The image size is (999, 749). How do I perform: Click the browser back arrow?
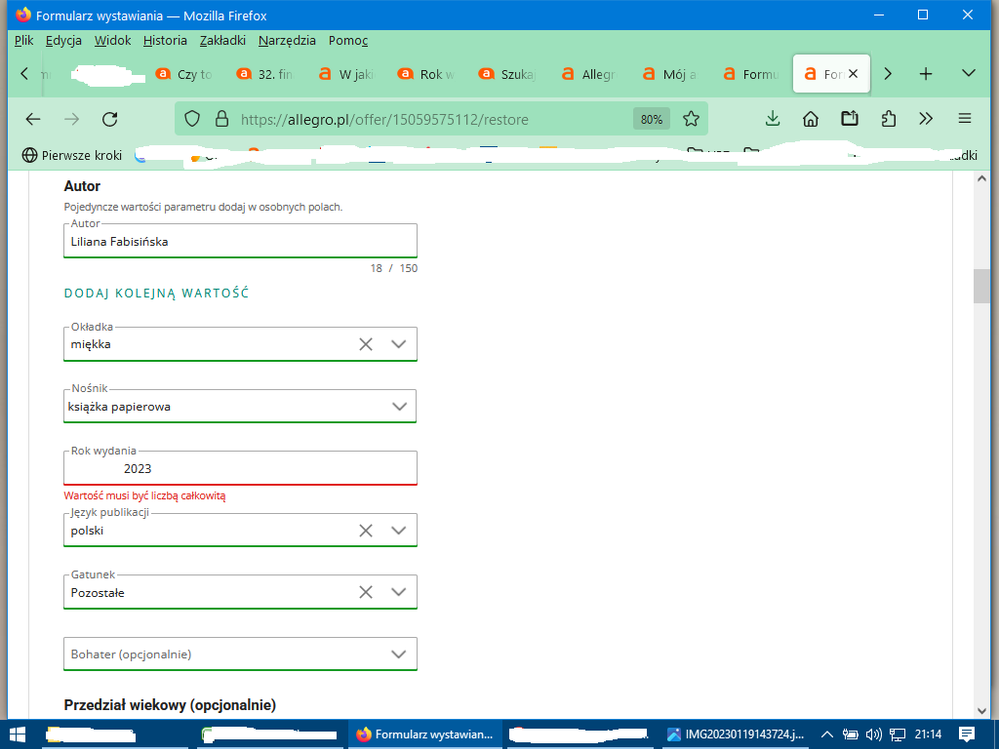(x=33, y=119)
